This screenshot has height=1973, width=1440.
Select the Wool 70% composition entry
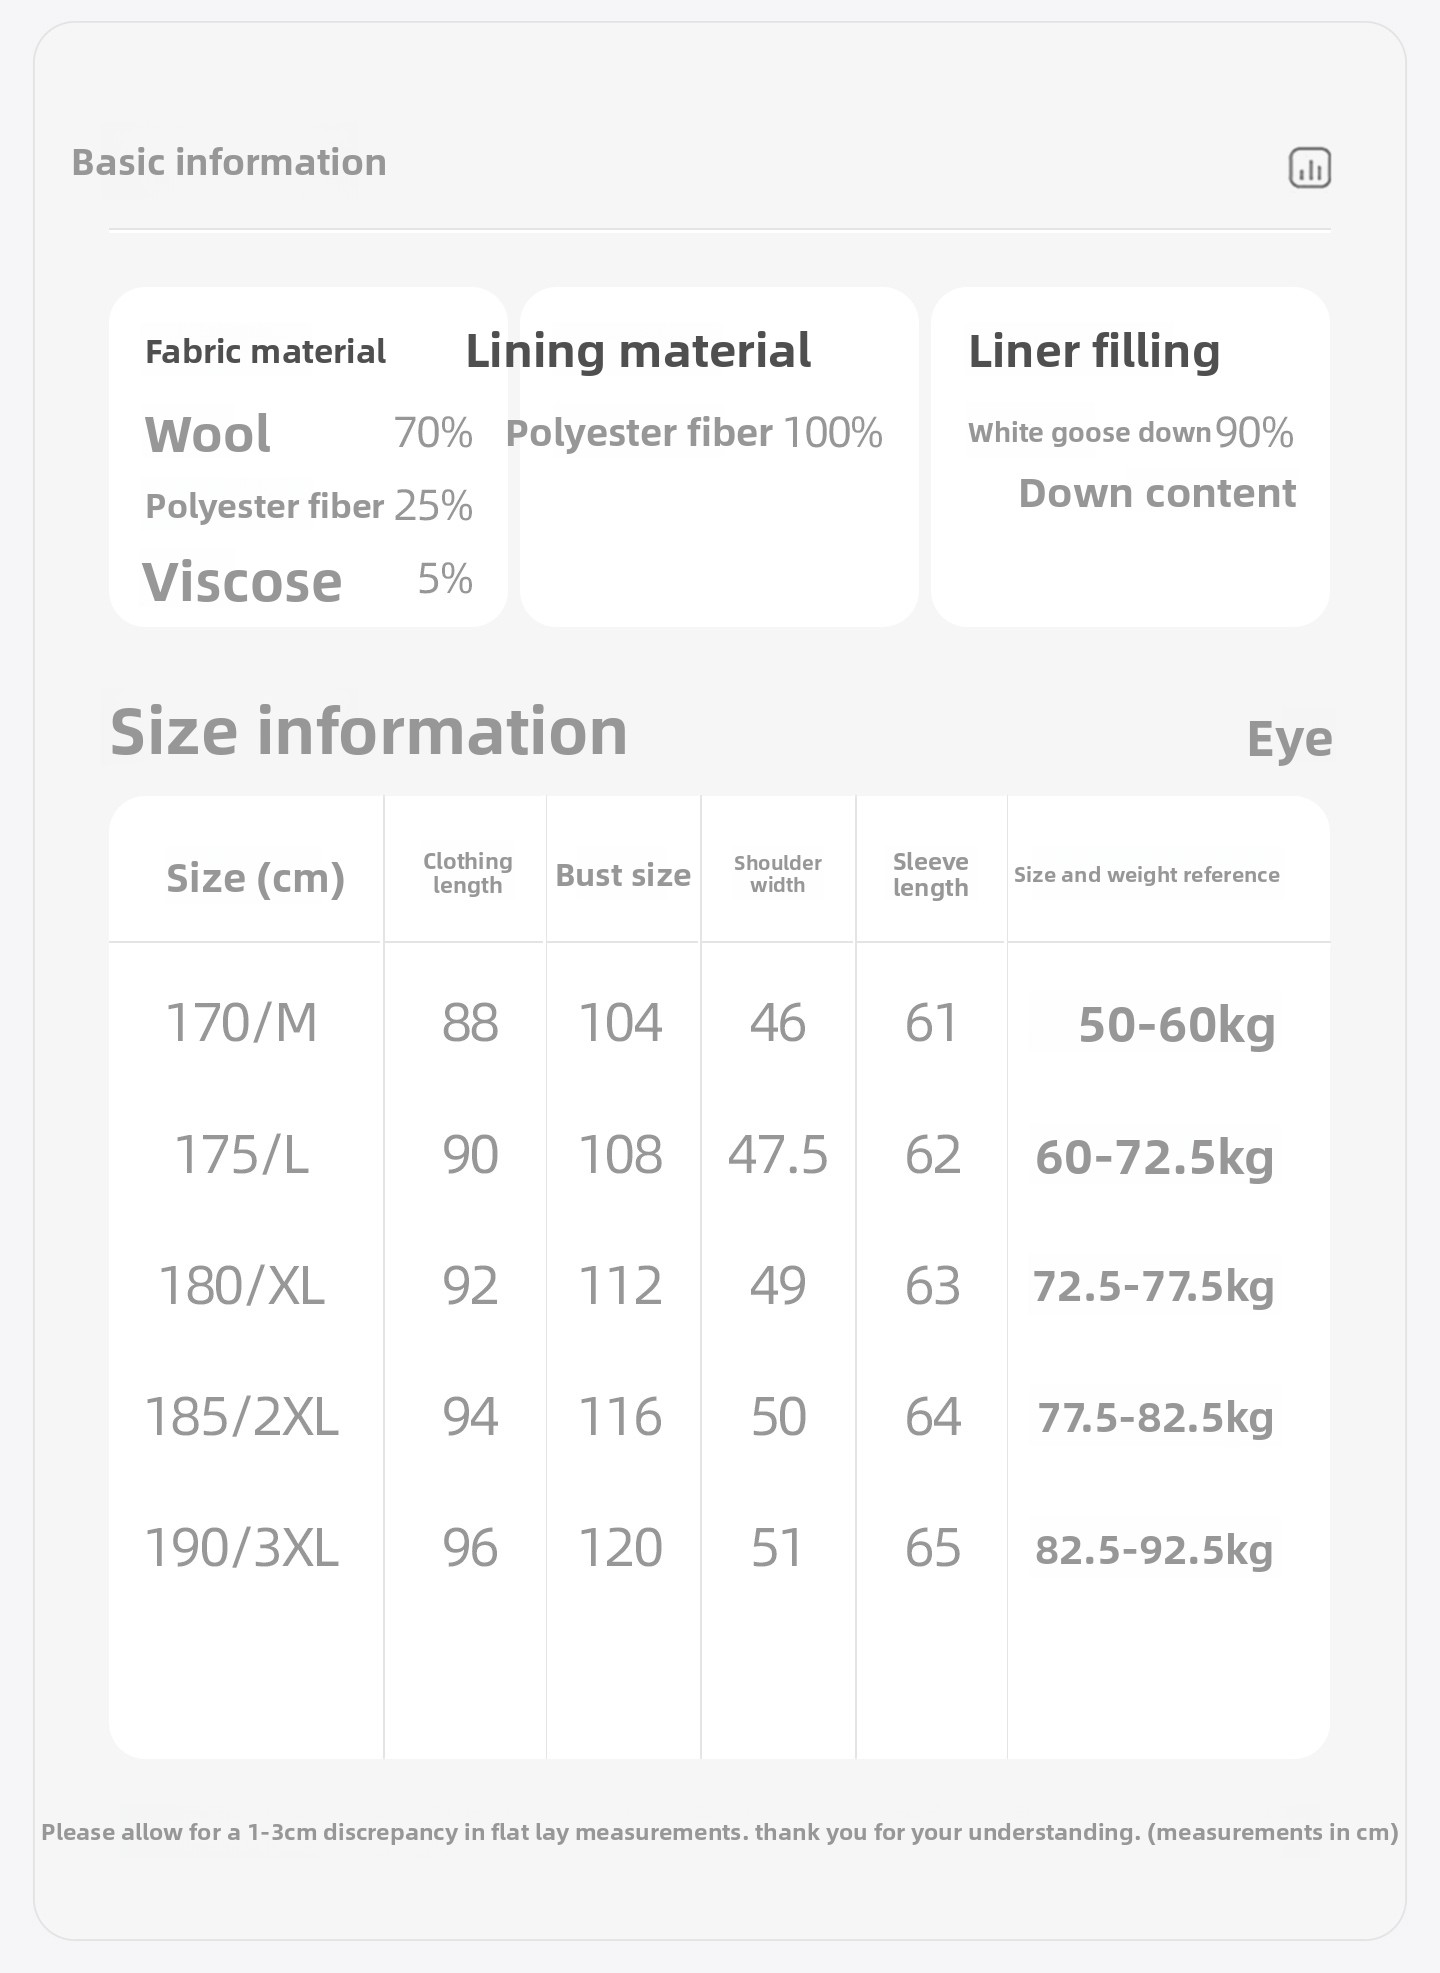(308, 434)
